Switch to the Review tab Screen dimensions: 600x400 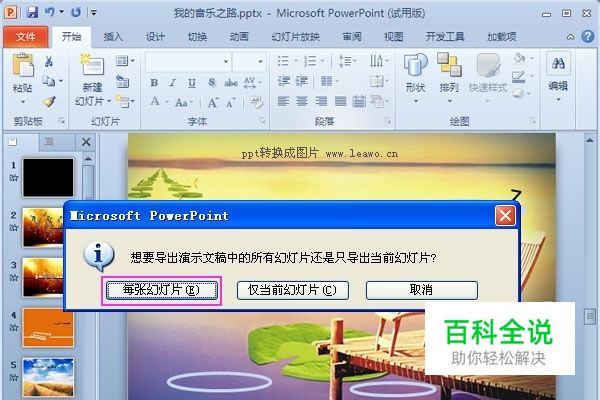pos(352,37)
